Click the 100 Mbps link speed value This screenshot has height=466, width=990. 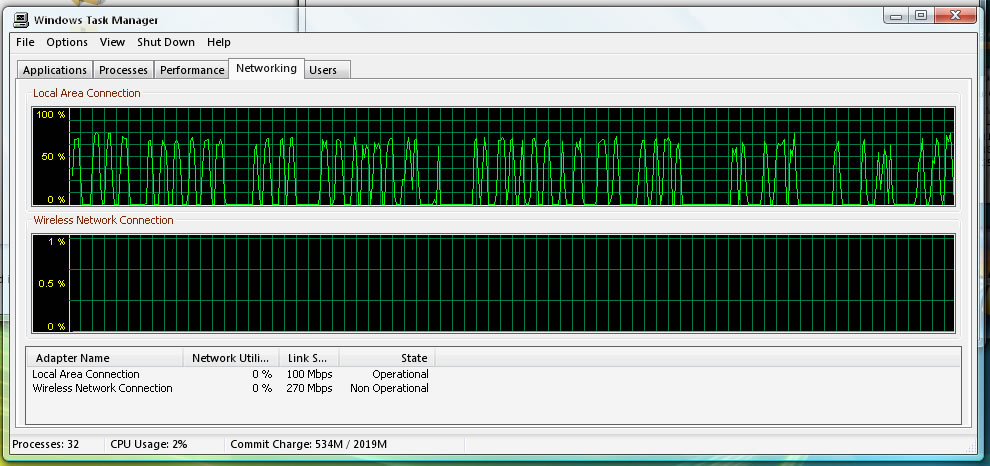[309, 374]
